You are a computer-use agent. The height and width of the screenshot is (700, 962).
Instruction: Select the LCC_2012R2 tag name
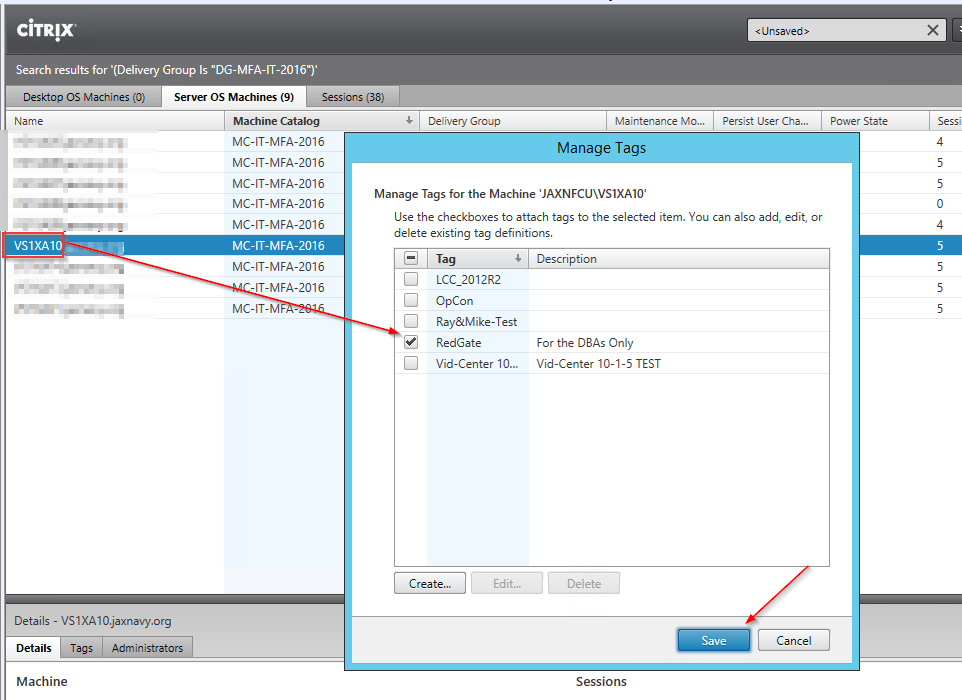[x=468, y=279]
